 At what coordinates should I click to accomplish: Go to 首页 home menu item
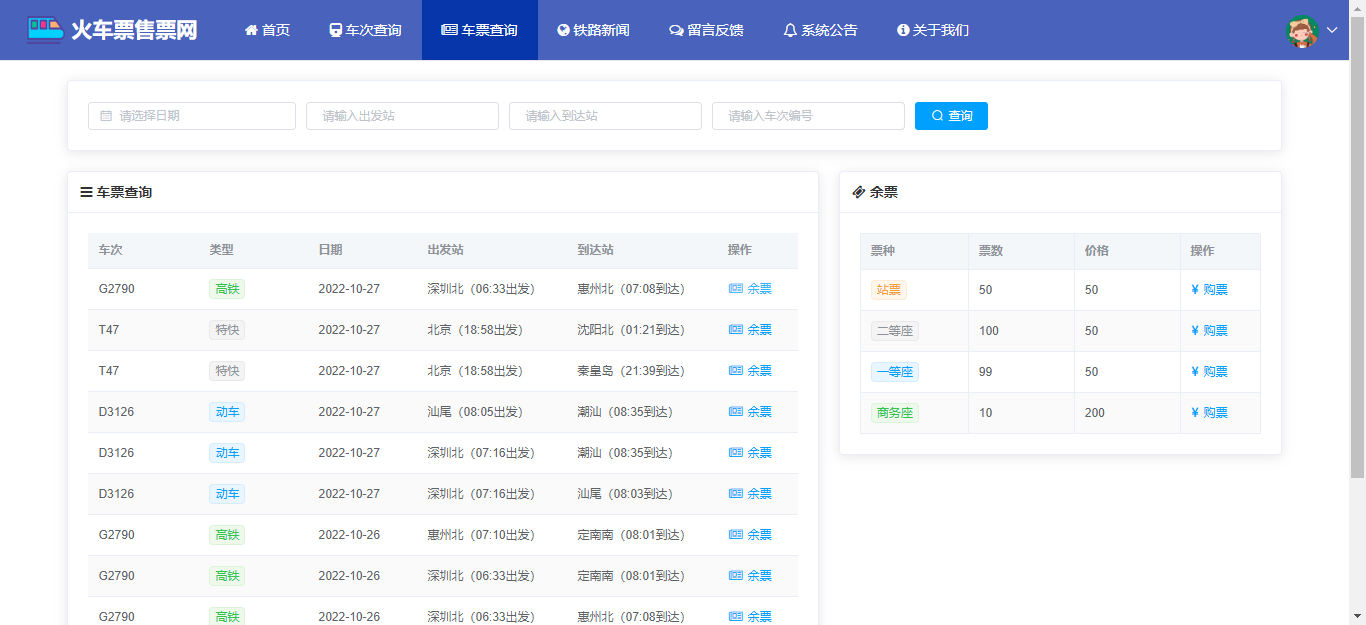click(x=267, y=30)
